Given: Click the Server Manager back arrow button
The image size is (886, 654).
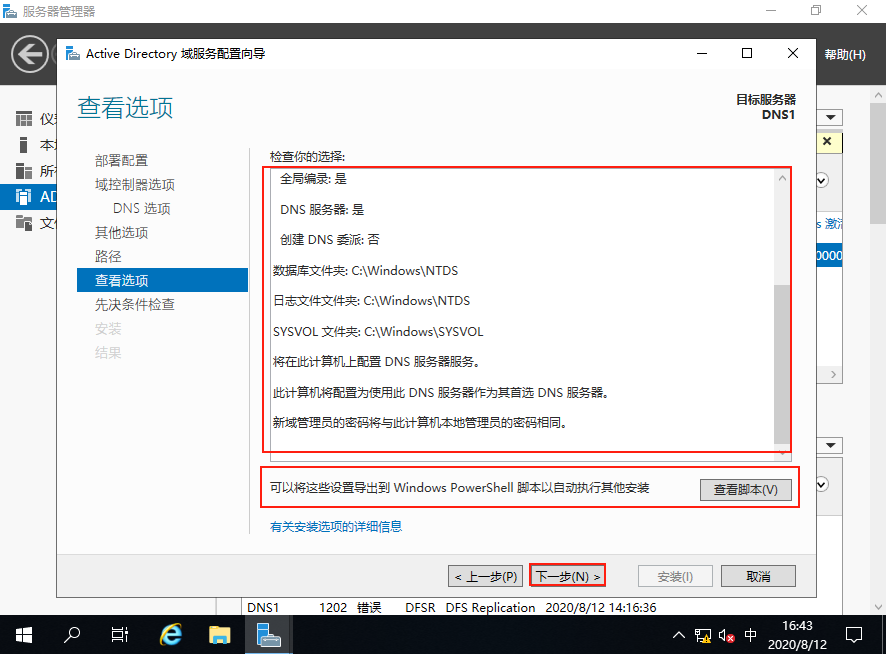Looking at the screenshot, I should coord(29,54).
